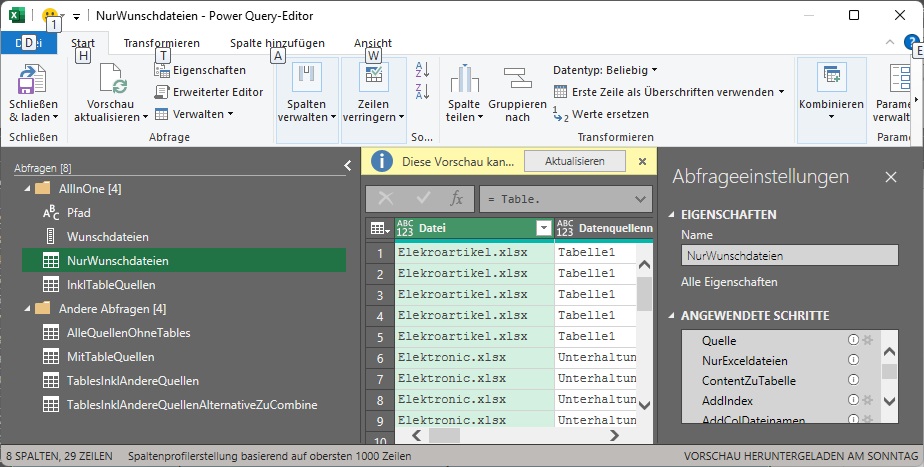Click the green Excel application icon
This screenshot has height=467, width=924.
click(16, 15)
